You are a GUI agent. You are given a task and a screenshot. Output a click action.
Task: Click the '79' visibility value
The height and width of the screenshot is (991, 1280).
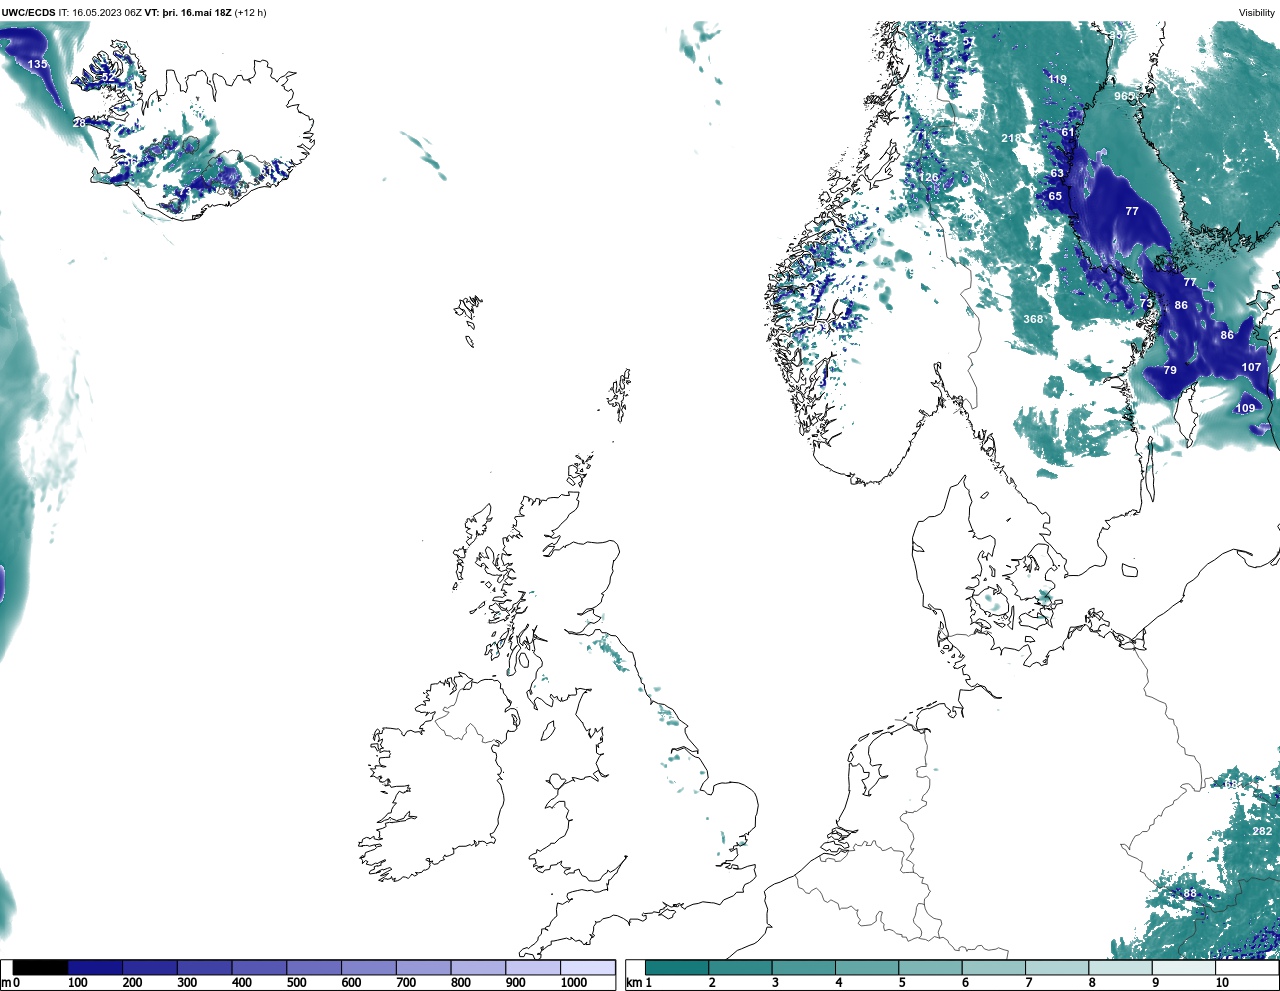(x=1170, y=370)
